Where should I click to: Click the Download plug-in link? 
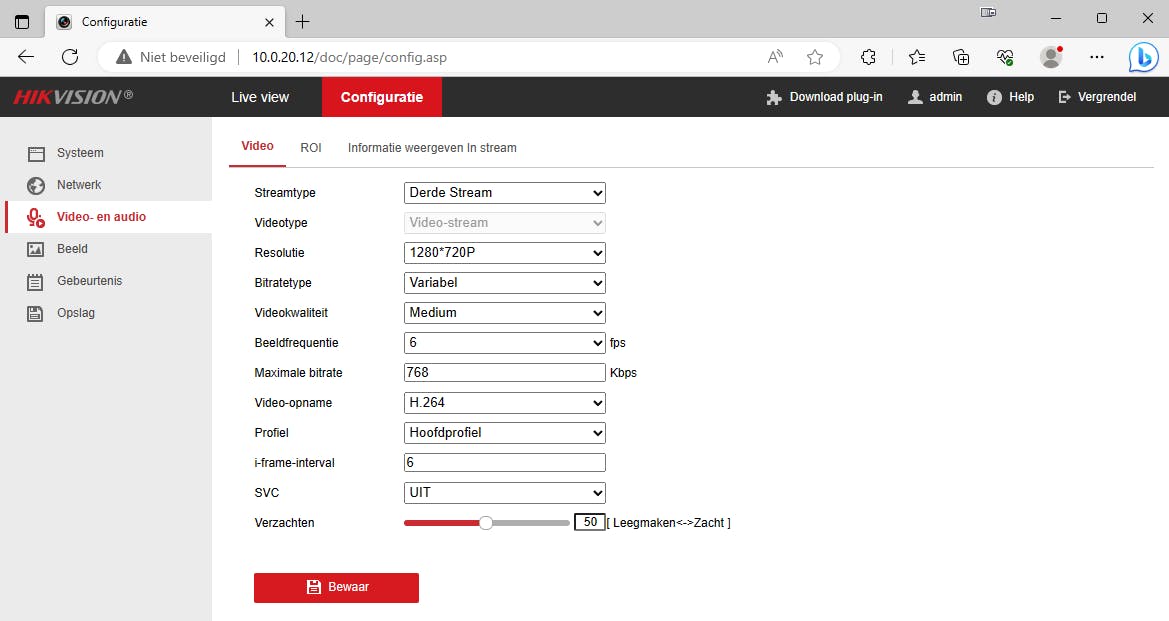(836, 97)
